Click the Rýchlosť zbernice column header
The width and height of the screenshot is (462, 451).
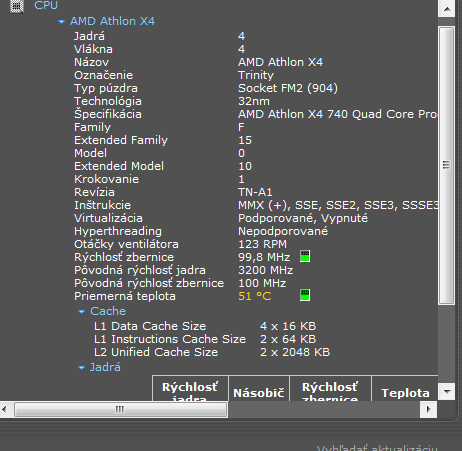(x=330, y=389)
